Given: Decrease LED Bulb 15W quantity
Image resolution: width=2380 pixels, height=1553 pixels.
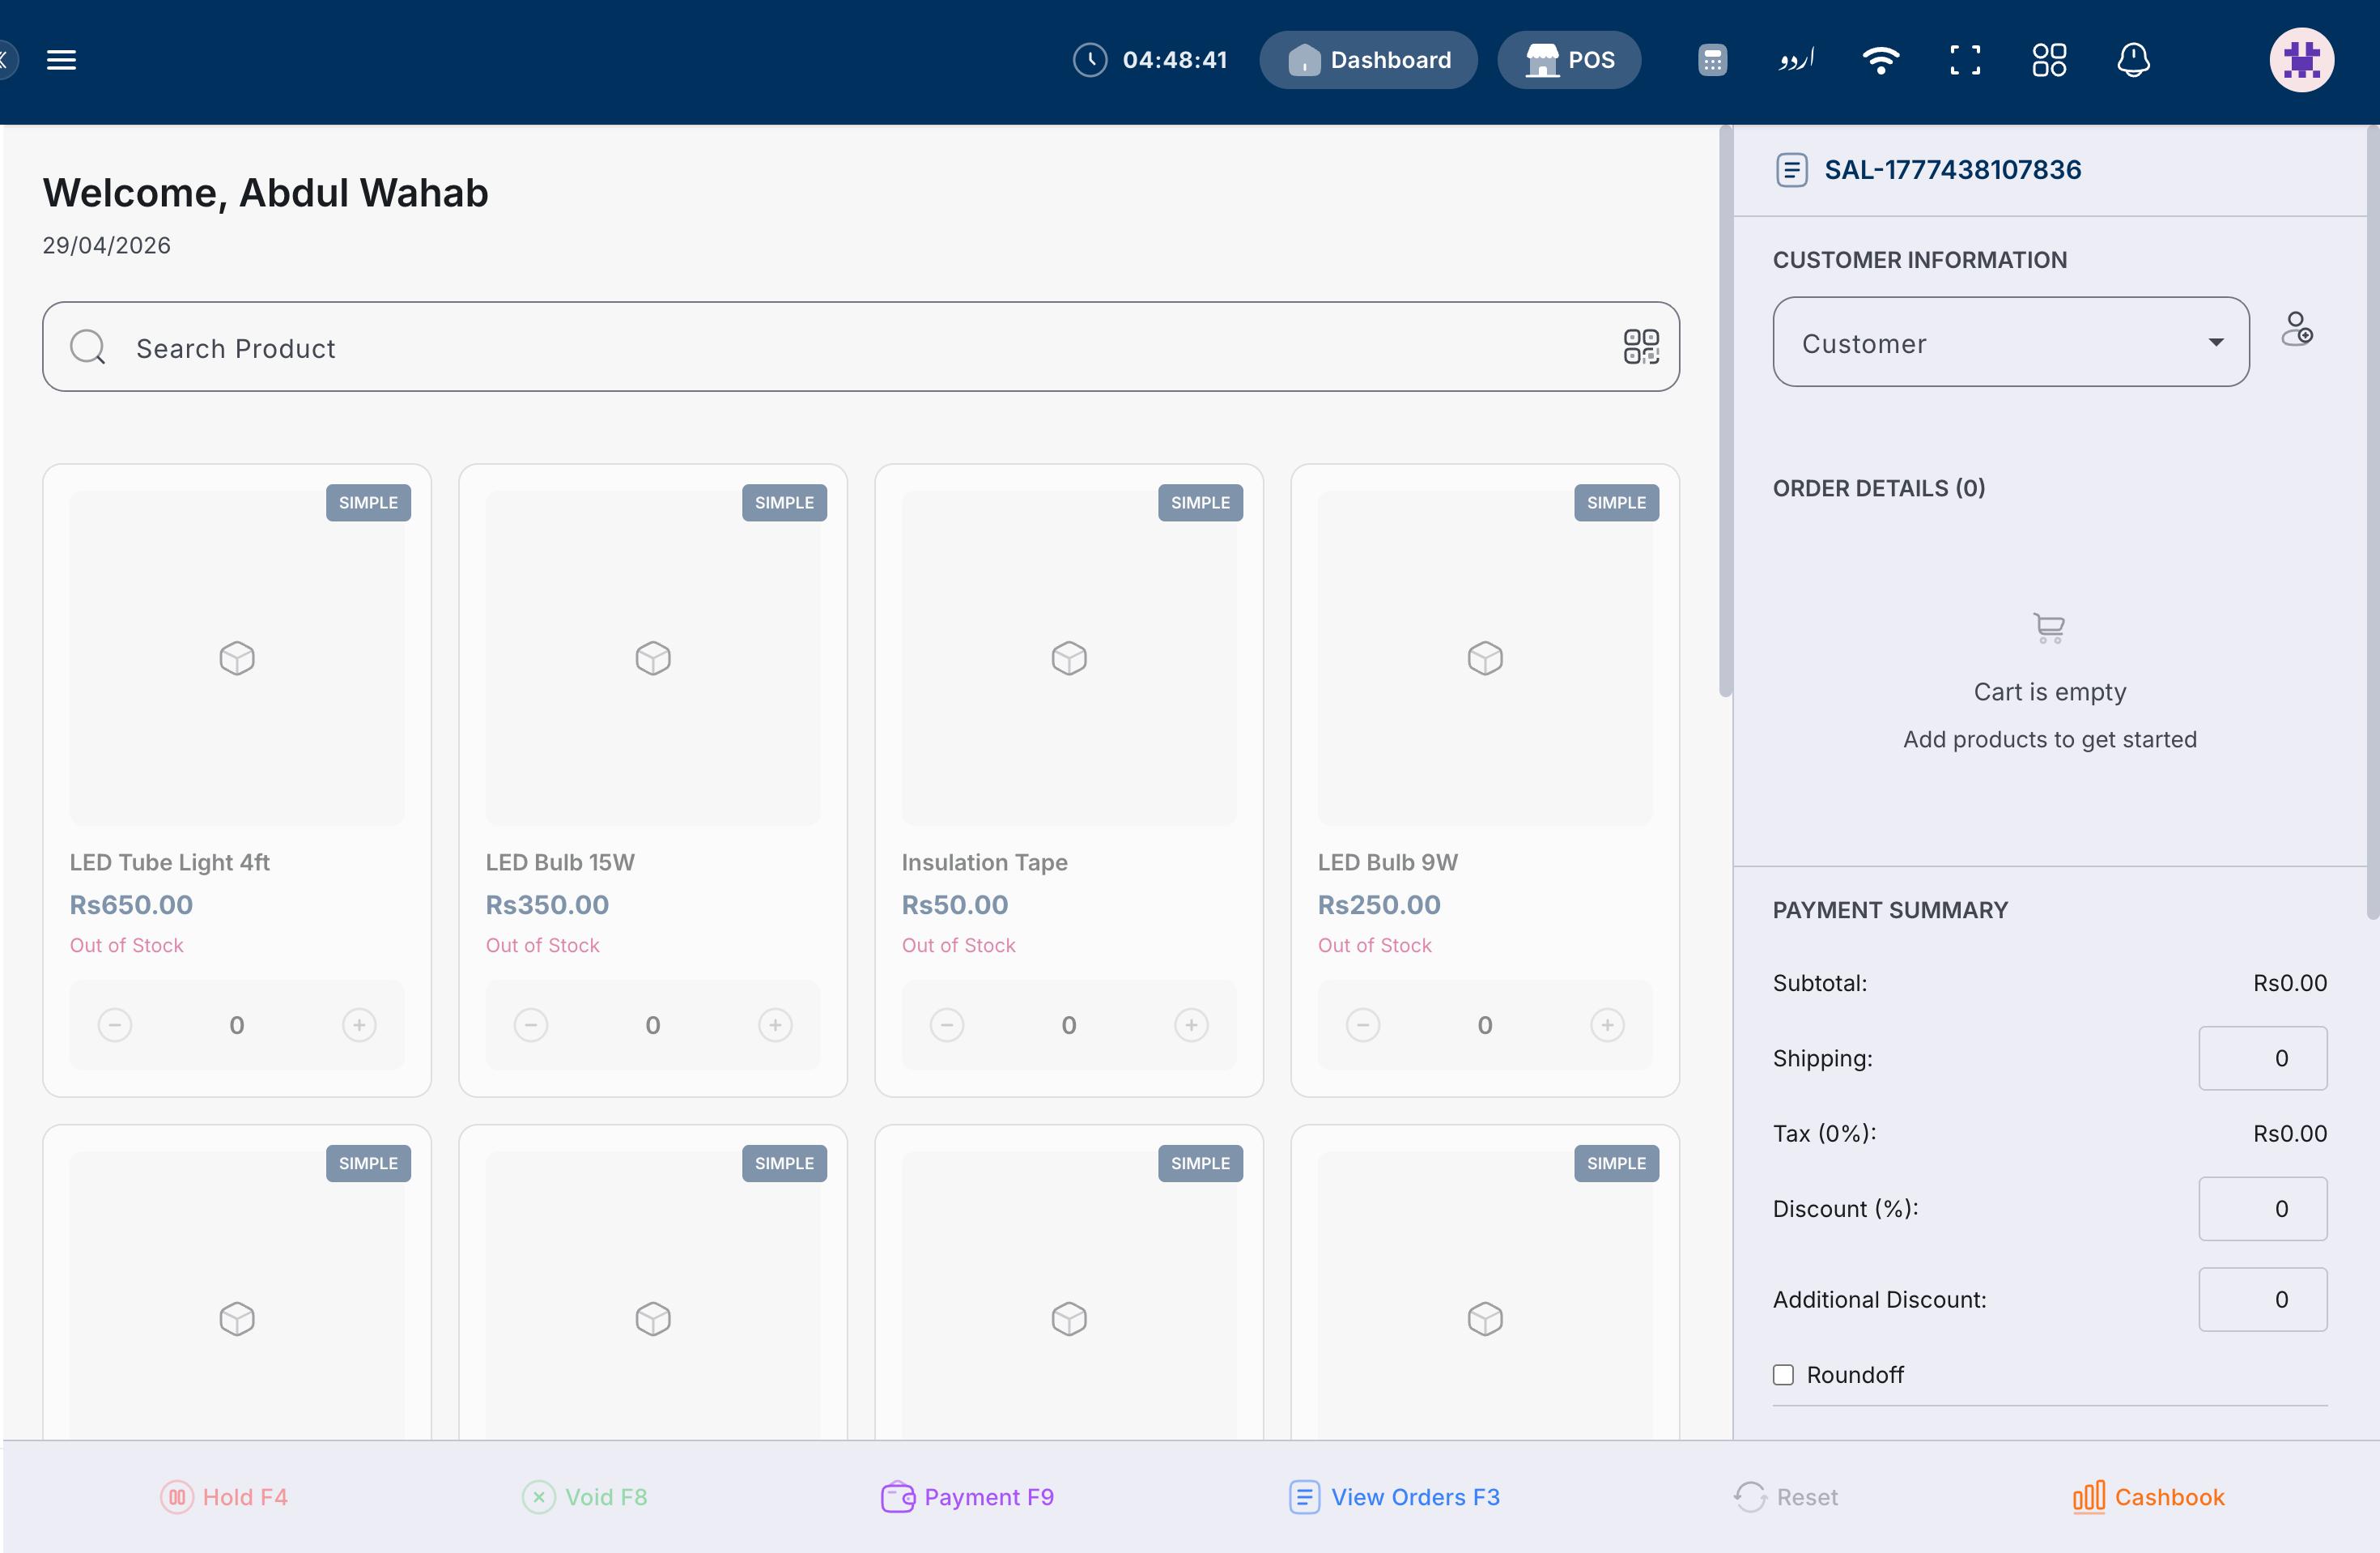Looking at the screenshot, I should coord(531,1025).
